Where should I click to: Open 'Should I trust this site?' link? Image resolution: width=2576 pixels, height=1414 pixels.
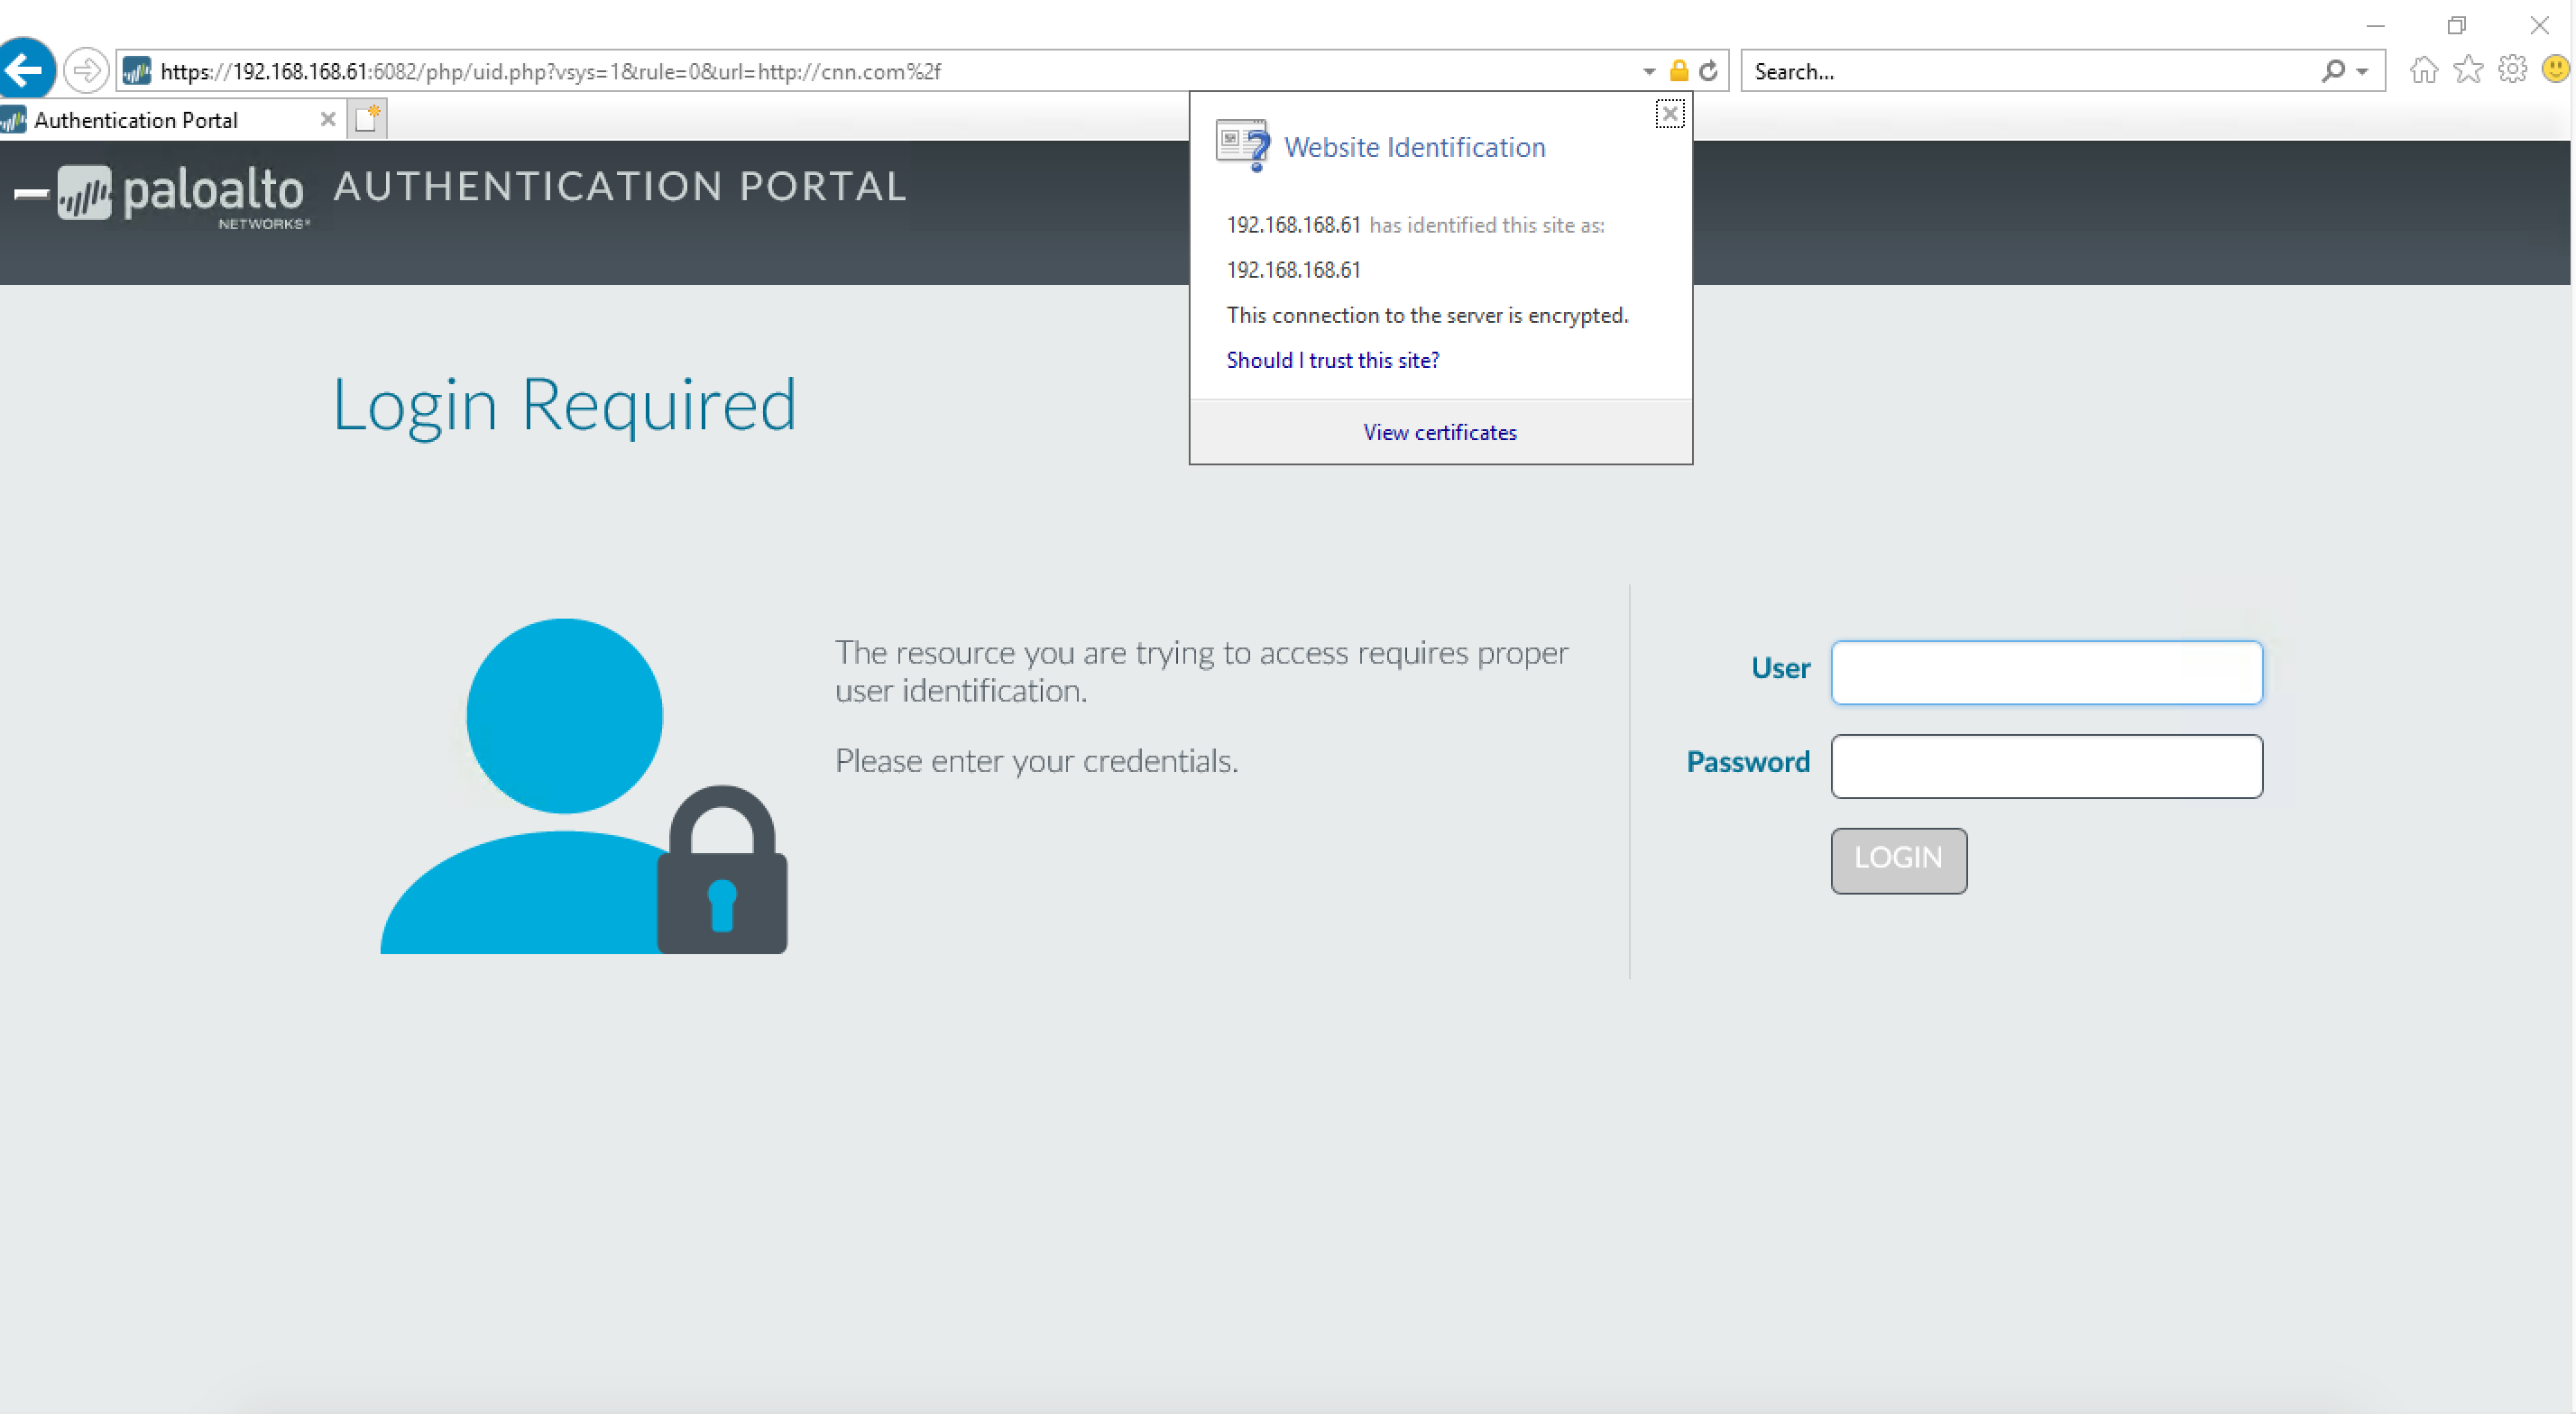coord(1332,360)
